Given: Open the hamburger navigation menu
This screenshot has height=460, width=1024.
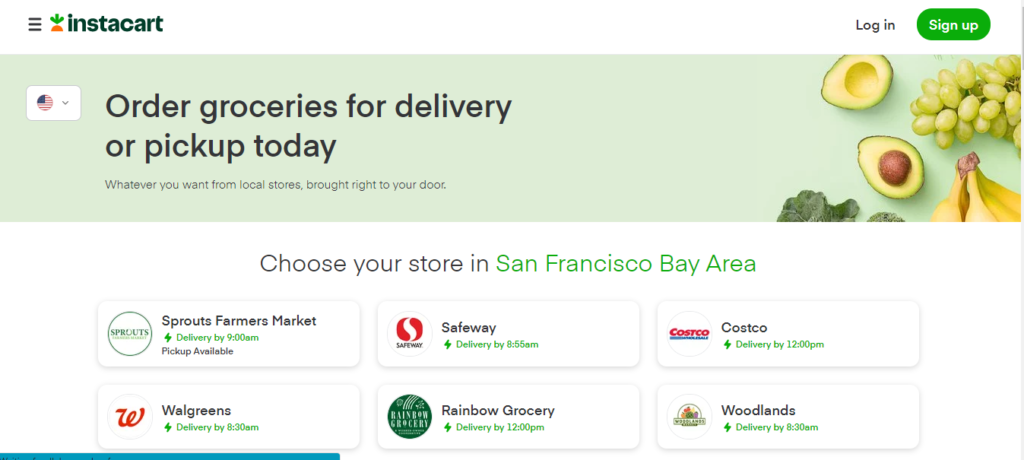Looking at the screenshot, I should tap(35, 24).
